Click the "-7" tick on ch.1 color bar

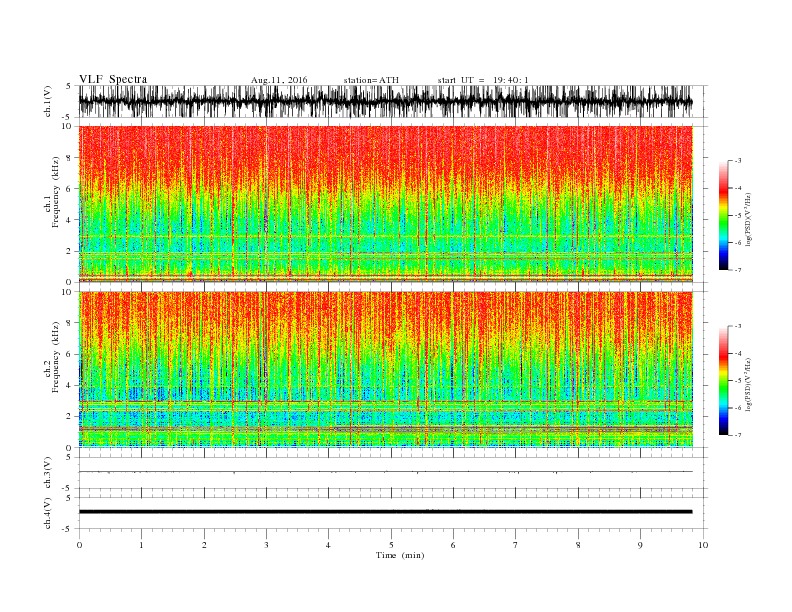tap(737, 270)
